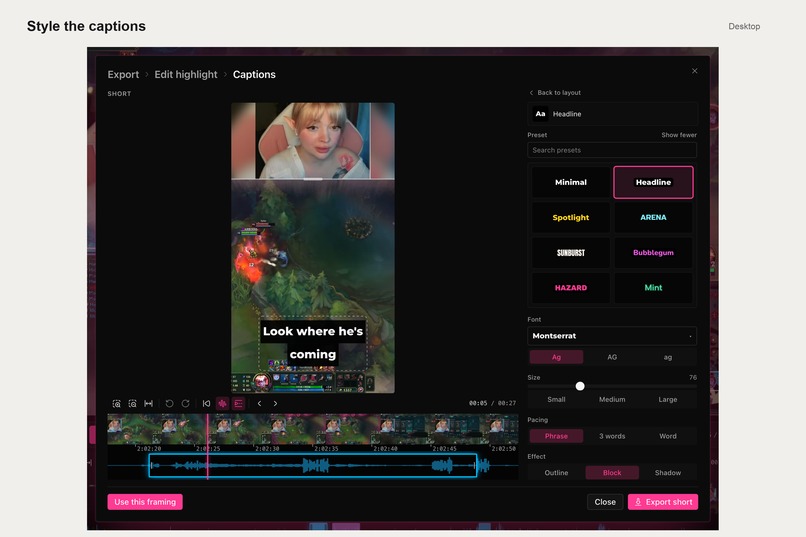The image size is (806, 537).
Task: Click the webcam area in preview
Action: point(313,141)
